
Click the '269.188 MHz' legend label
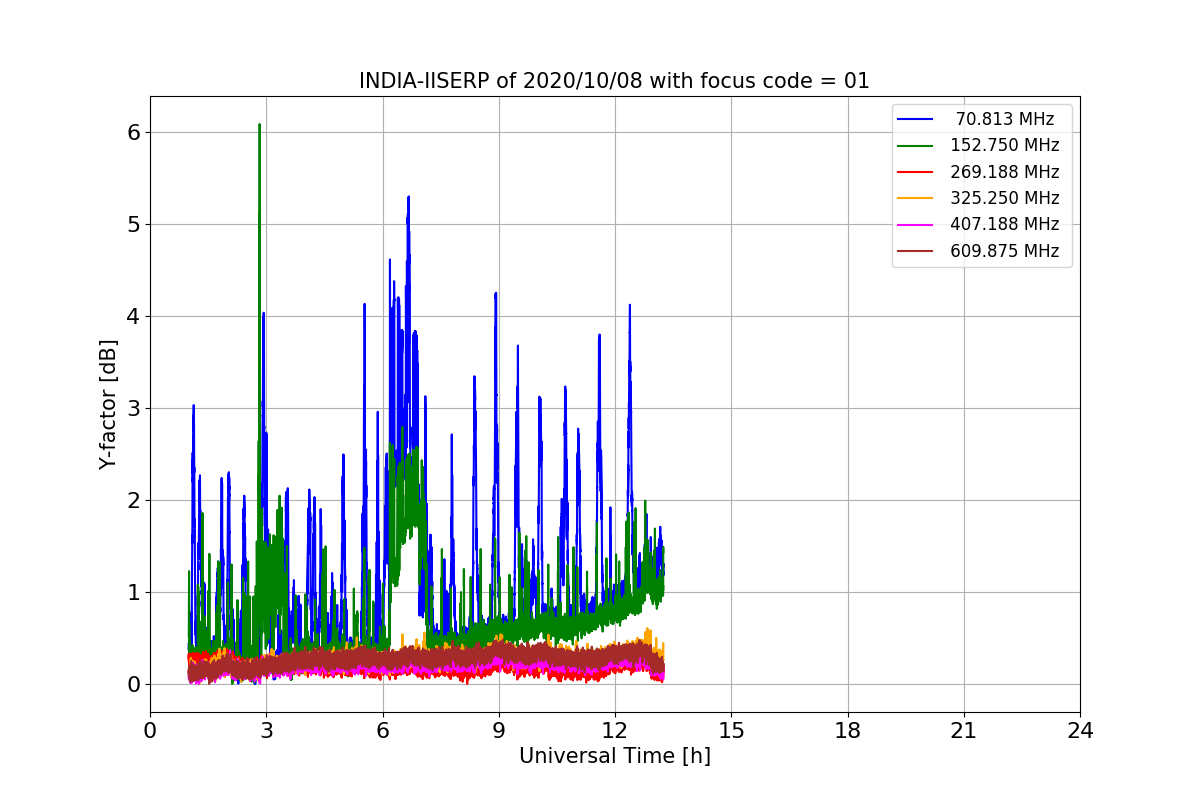point(1005,172)
